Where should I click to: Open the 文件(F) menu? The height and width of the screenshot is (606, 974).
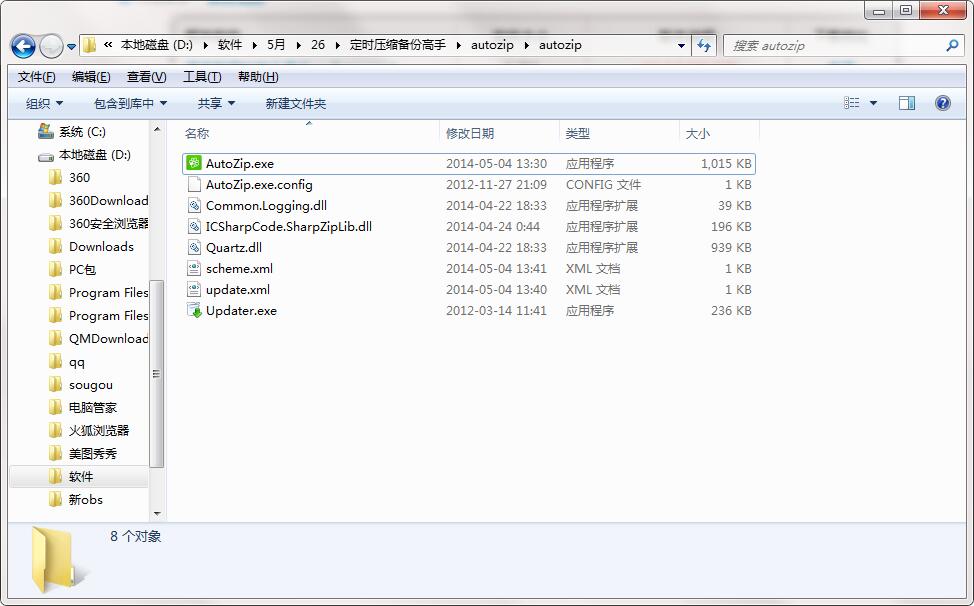[36, 77]
